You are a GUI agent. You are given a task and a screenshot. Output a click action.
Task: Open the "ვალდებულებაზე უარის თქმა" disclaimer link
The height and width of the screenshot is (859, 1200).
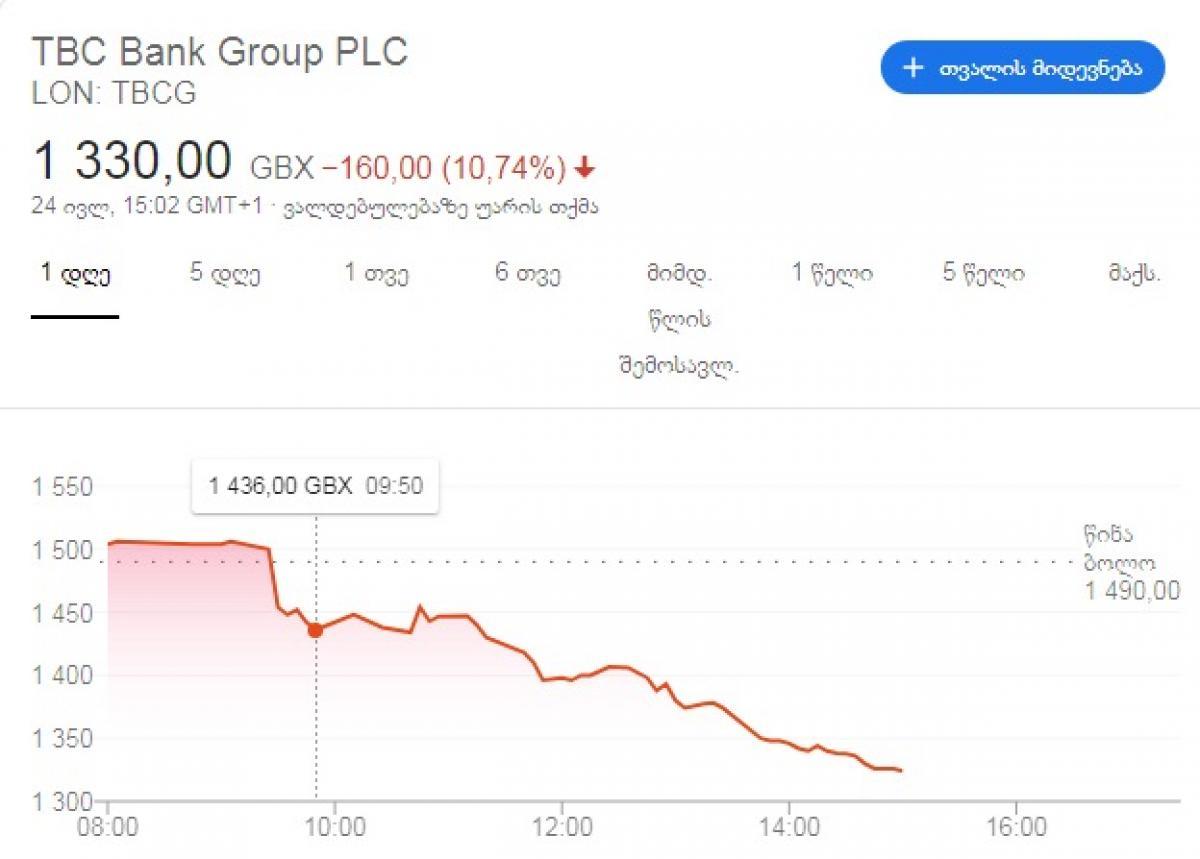(x=442, y=207)
